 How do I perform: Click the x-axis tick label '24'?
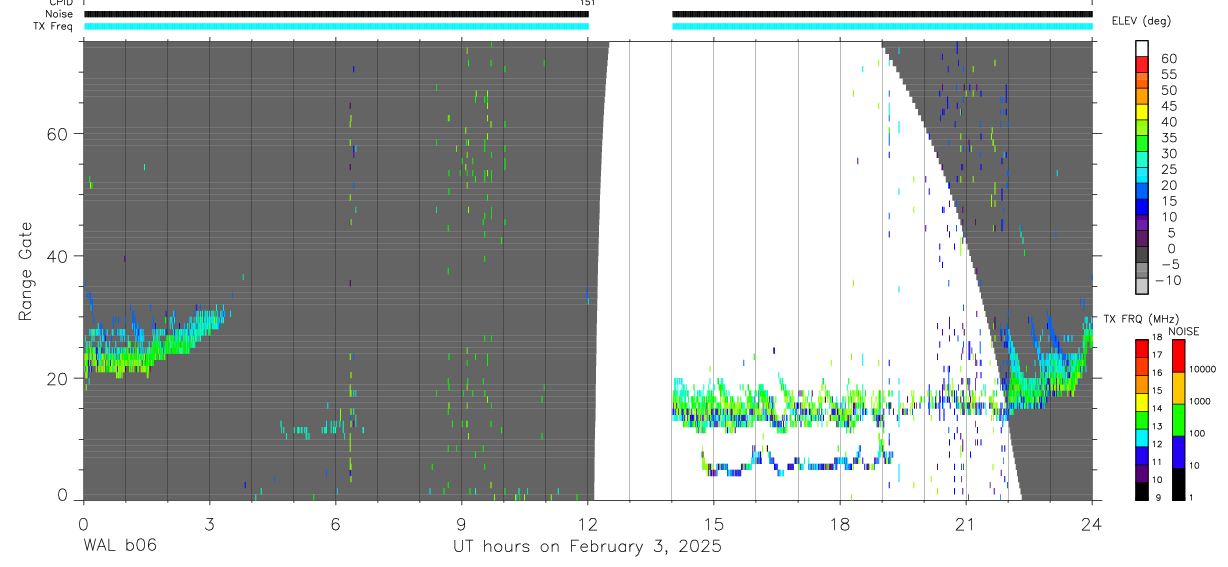click(x=1092, y=522)
